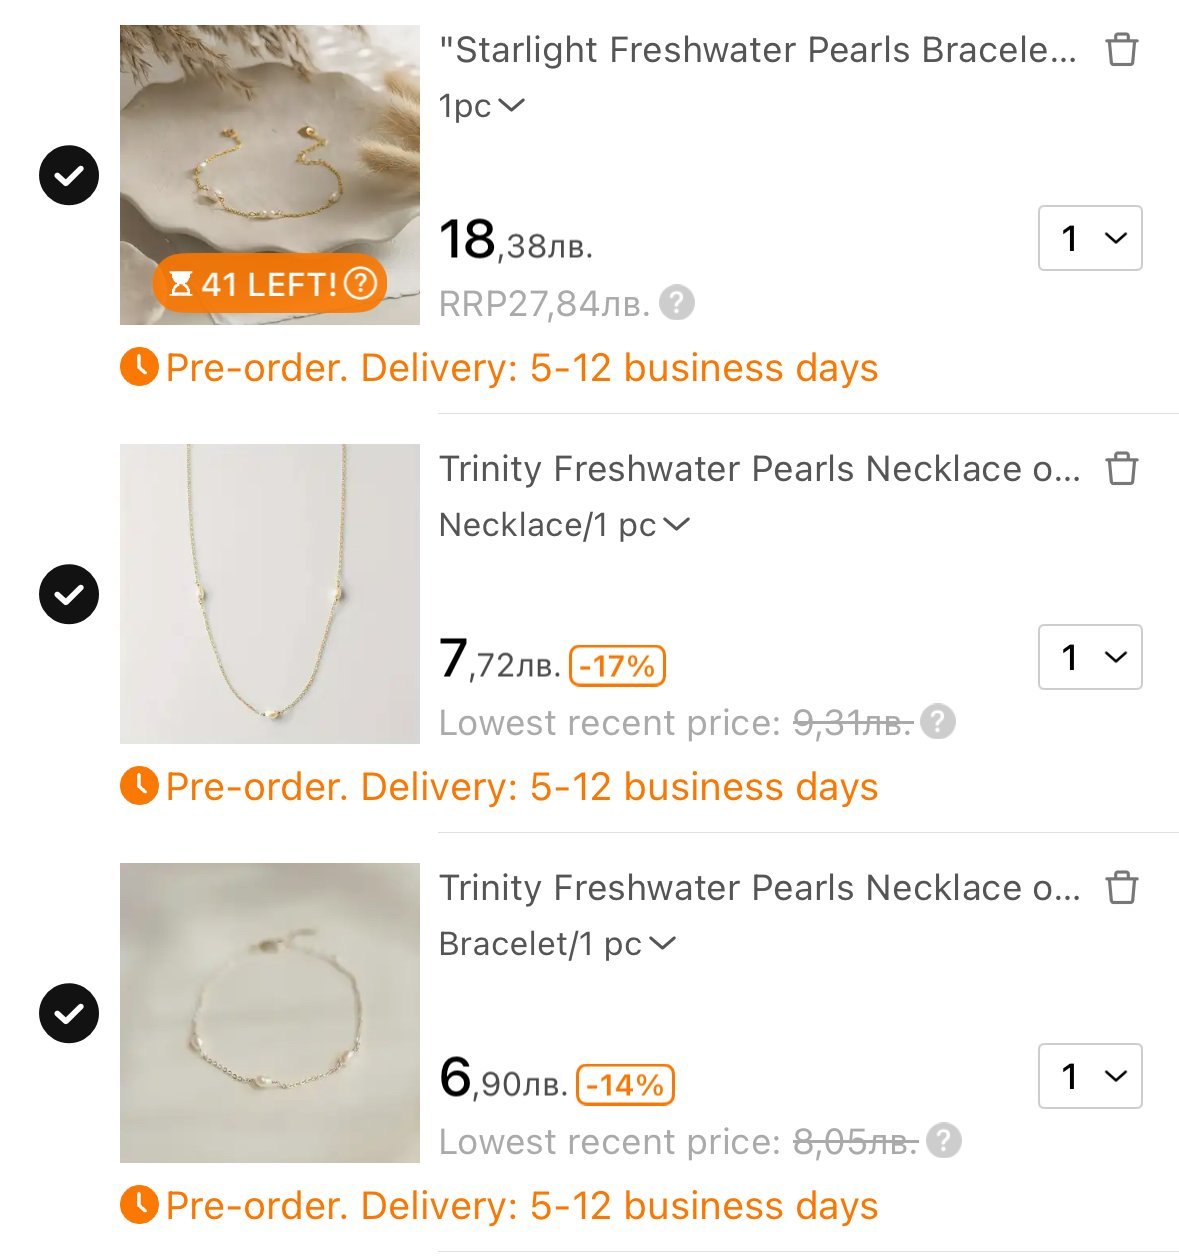The height and width of the screenshot is (1259, 1179).
Task: Click question mark beside 8,05лв. lowest price
Action: pyautogui.click(x=943, y=1140)
